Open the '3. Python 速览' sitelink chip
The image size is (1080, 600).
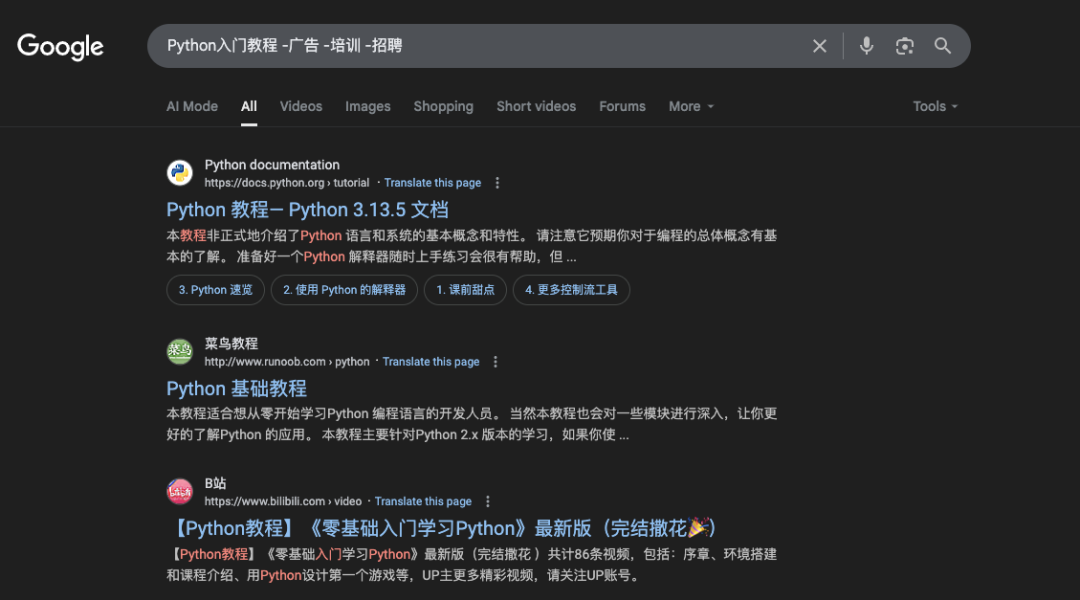[216, 290]
